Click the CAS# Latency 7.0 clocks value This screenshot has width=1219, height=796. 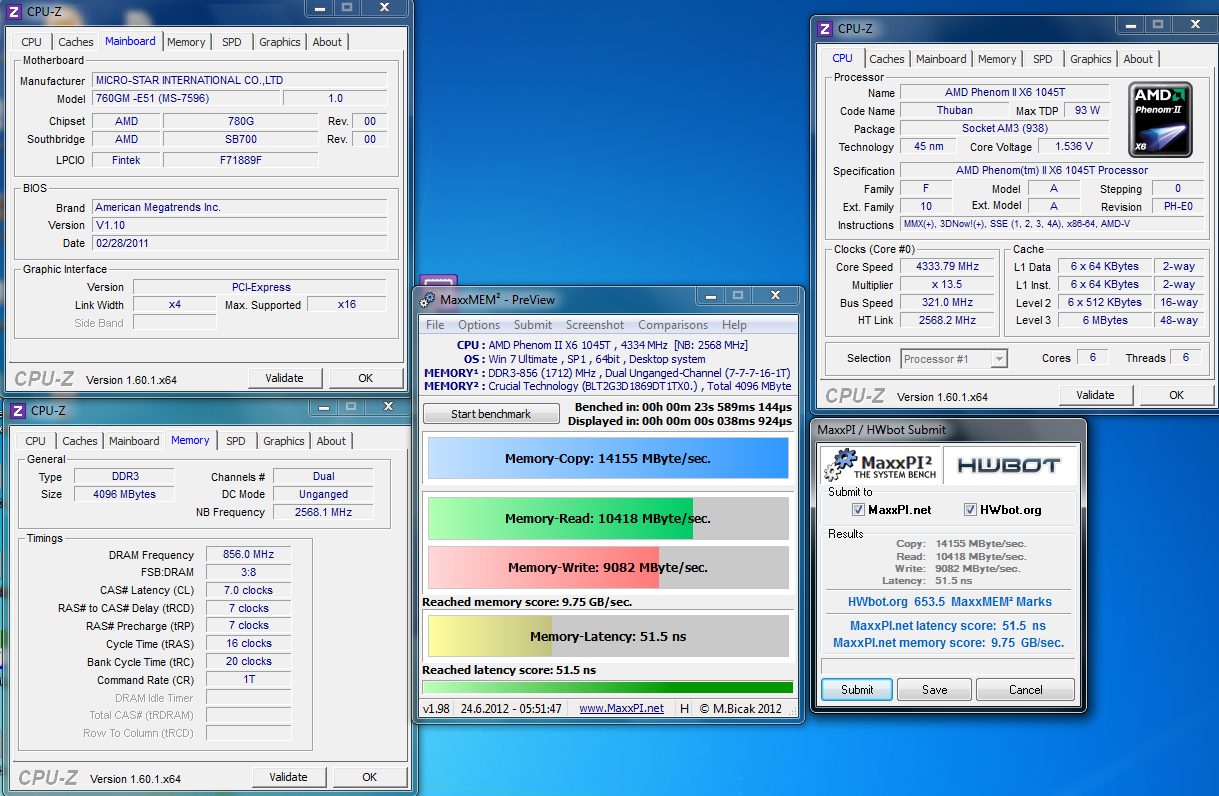248,590
